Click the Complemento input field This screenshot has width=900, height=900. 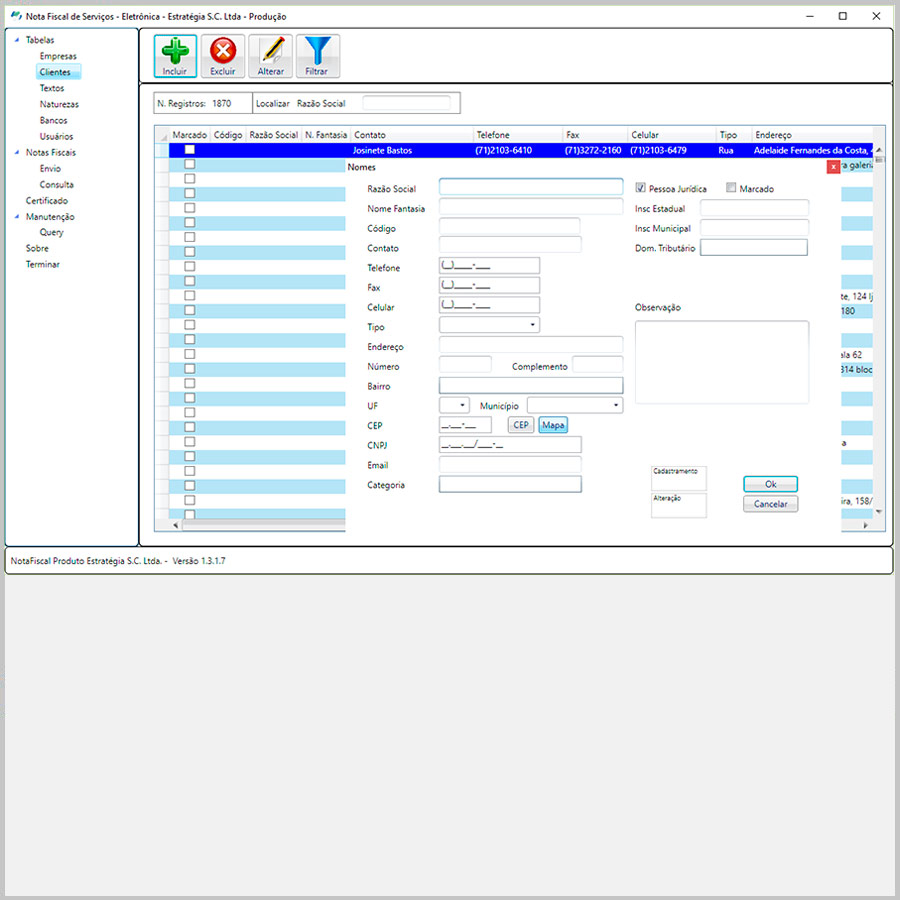tap(598, 364)
